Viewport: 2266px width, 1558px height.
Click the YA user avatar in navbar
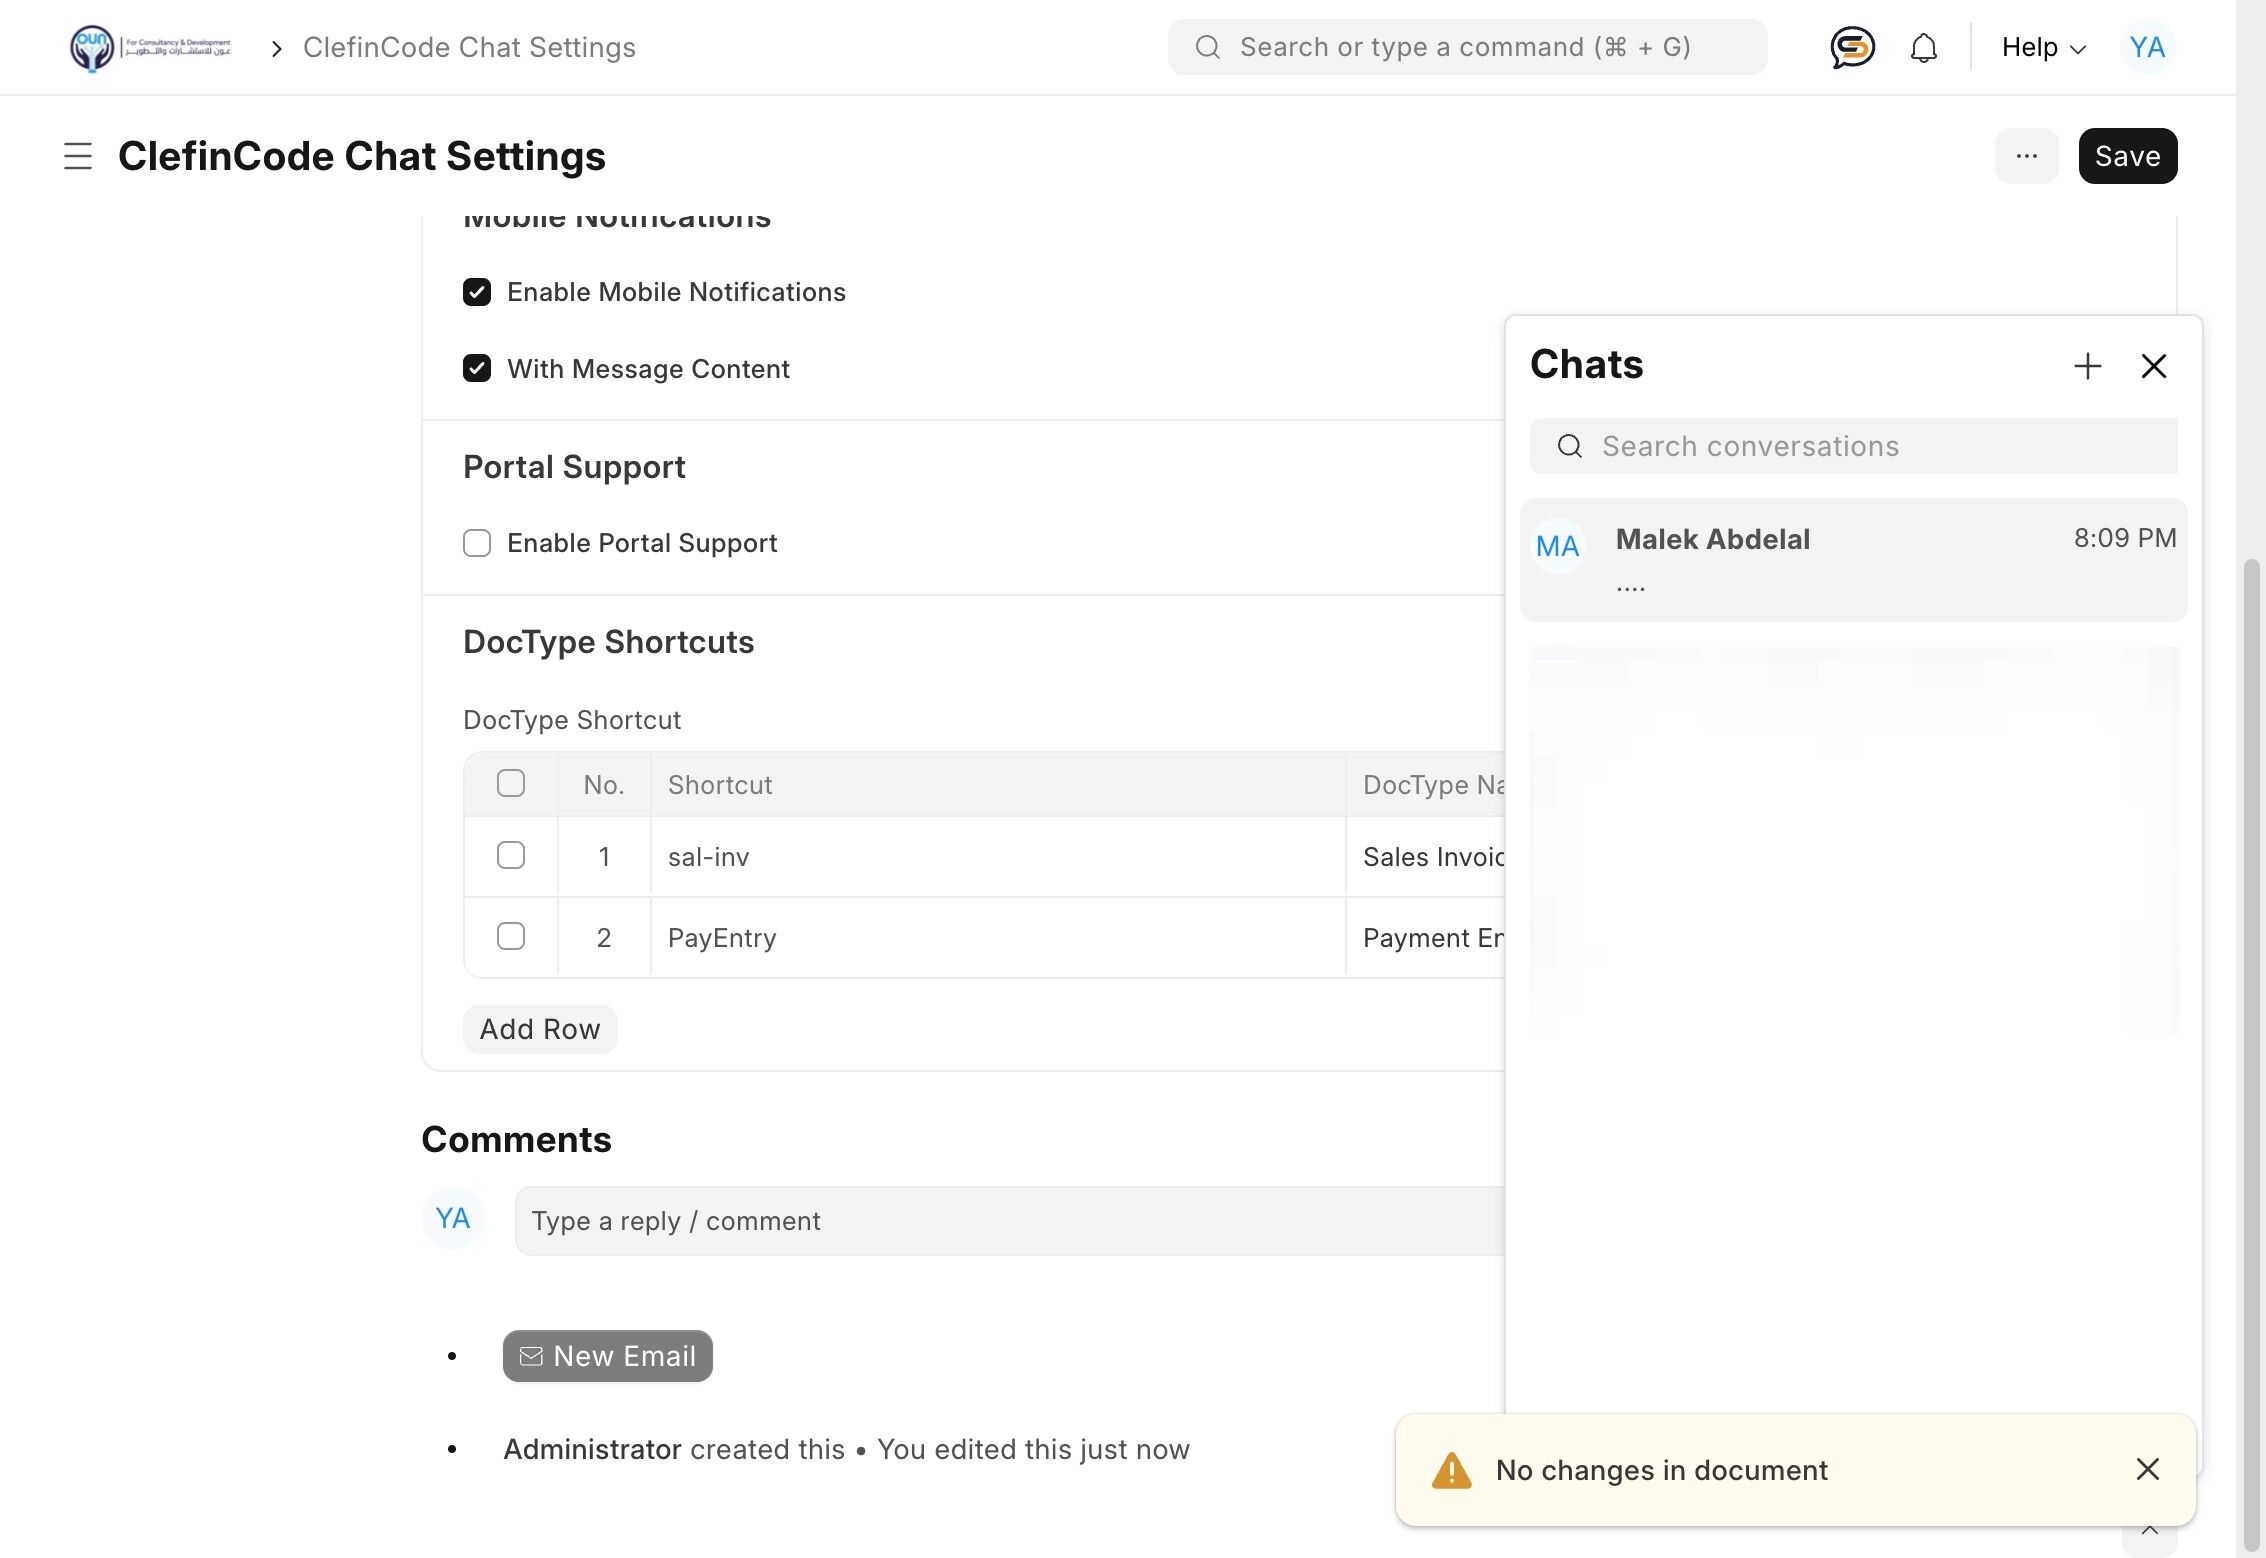tap(2146, 47)
